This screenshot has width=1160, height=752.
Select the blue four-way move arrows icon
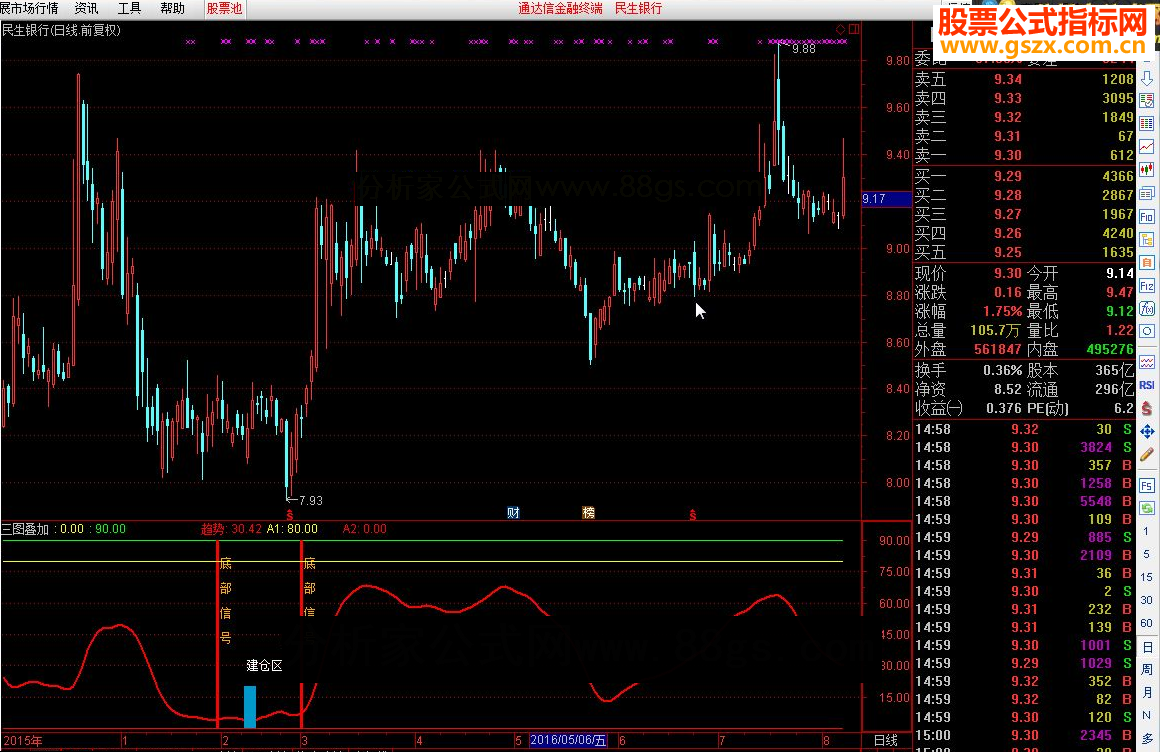[1147, 432]
